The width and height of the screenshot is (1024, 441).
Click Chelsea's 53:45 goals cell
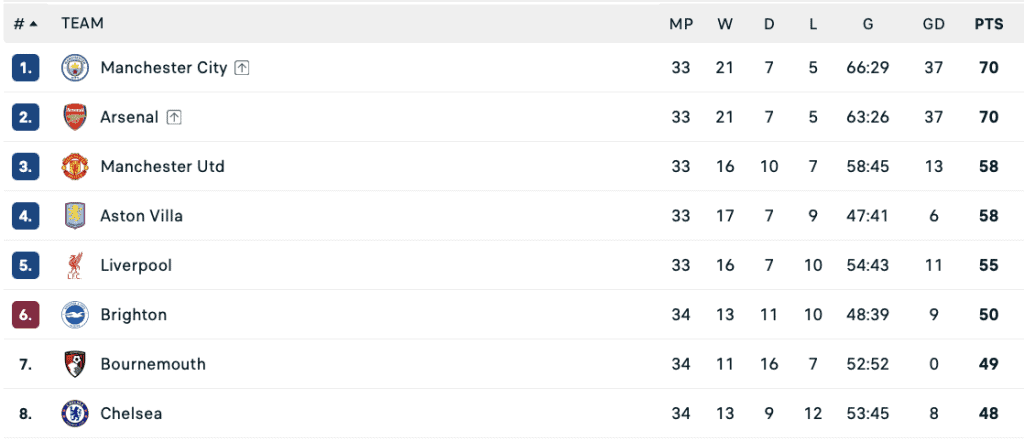click(x=867, y=413)
